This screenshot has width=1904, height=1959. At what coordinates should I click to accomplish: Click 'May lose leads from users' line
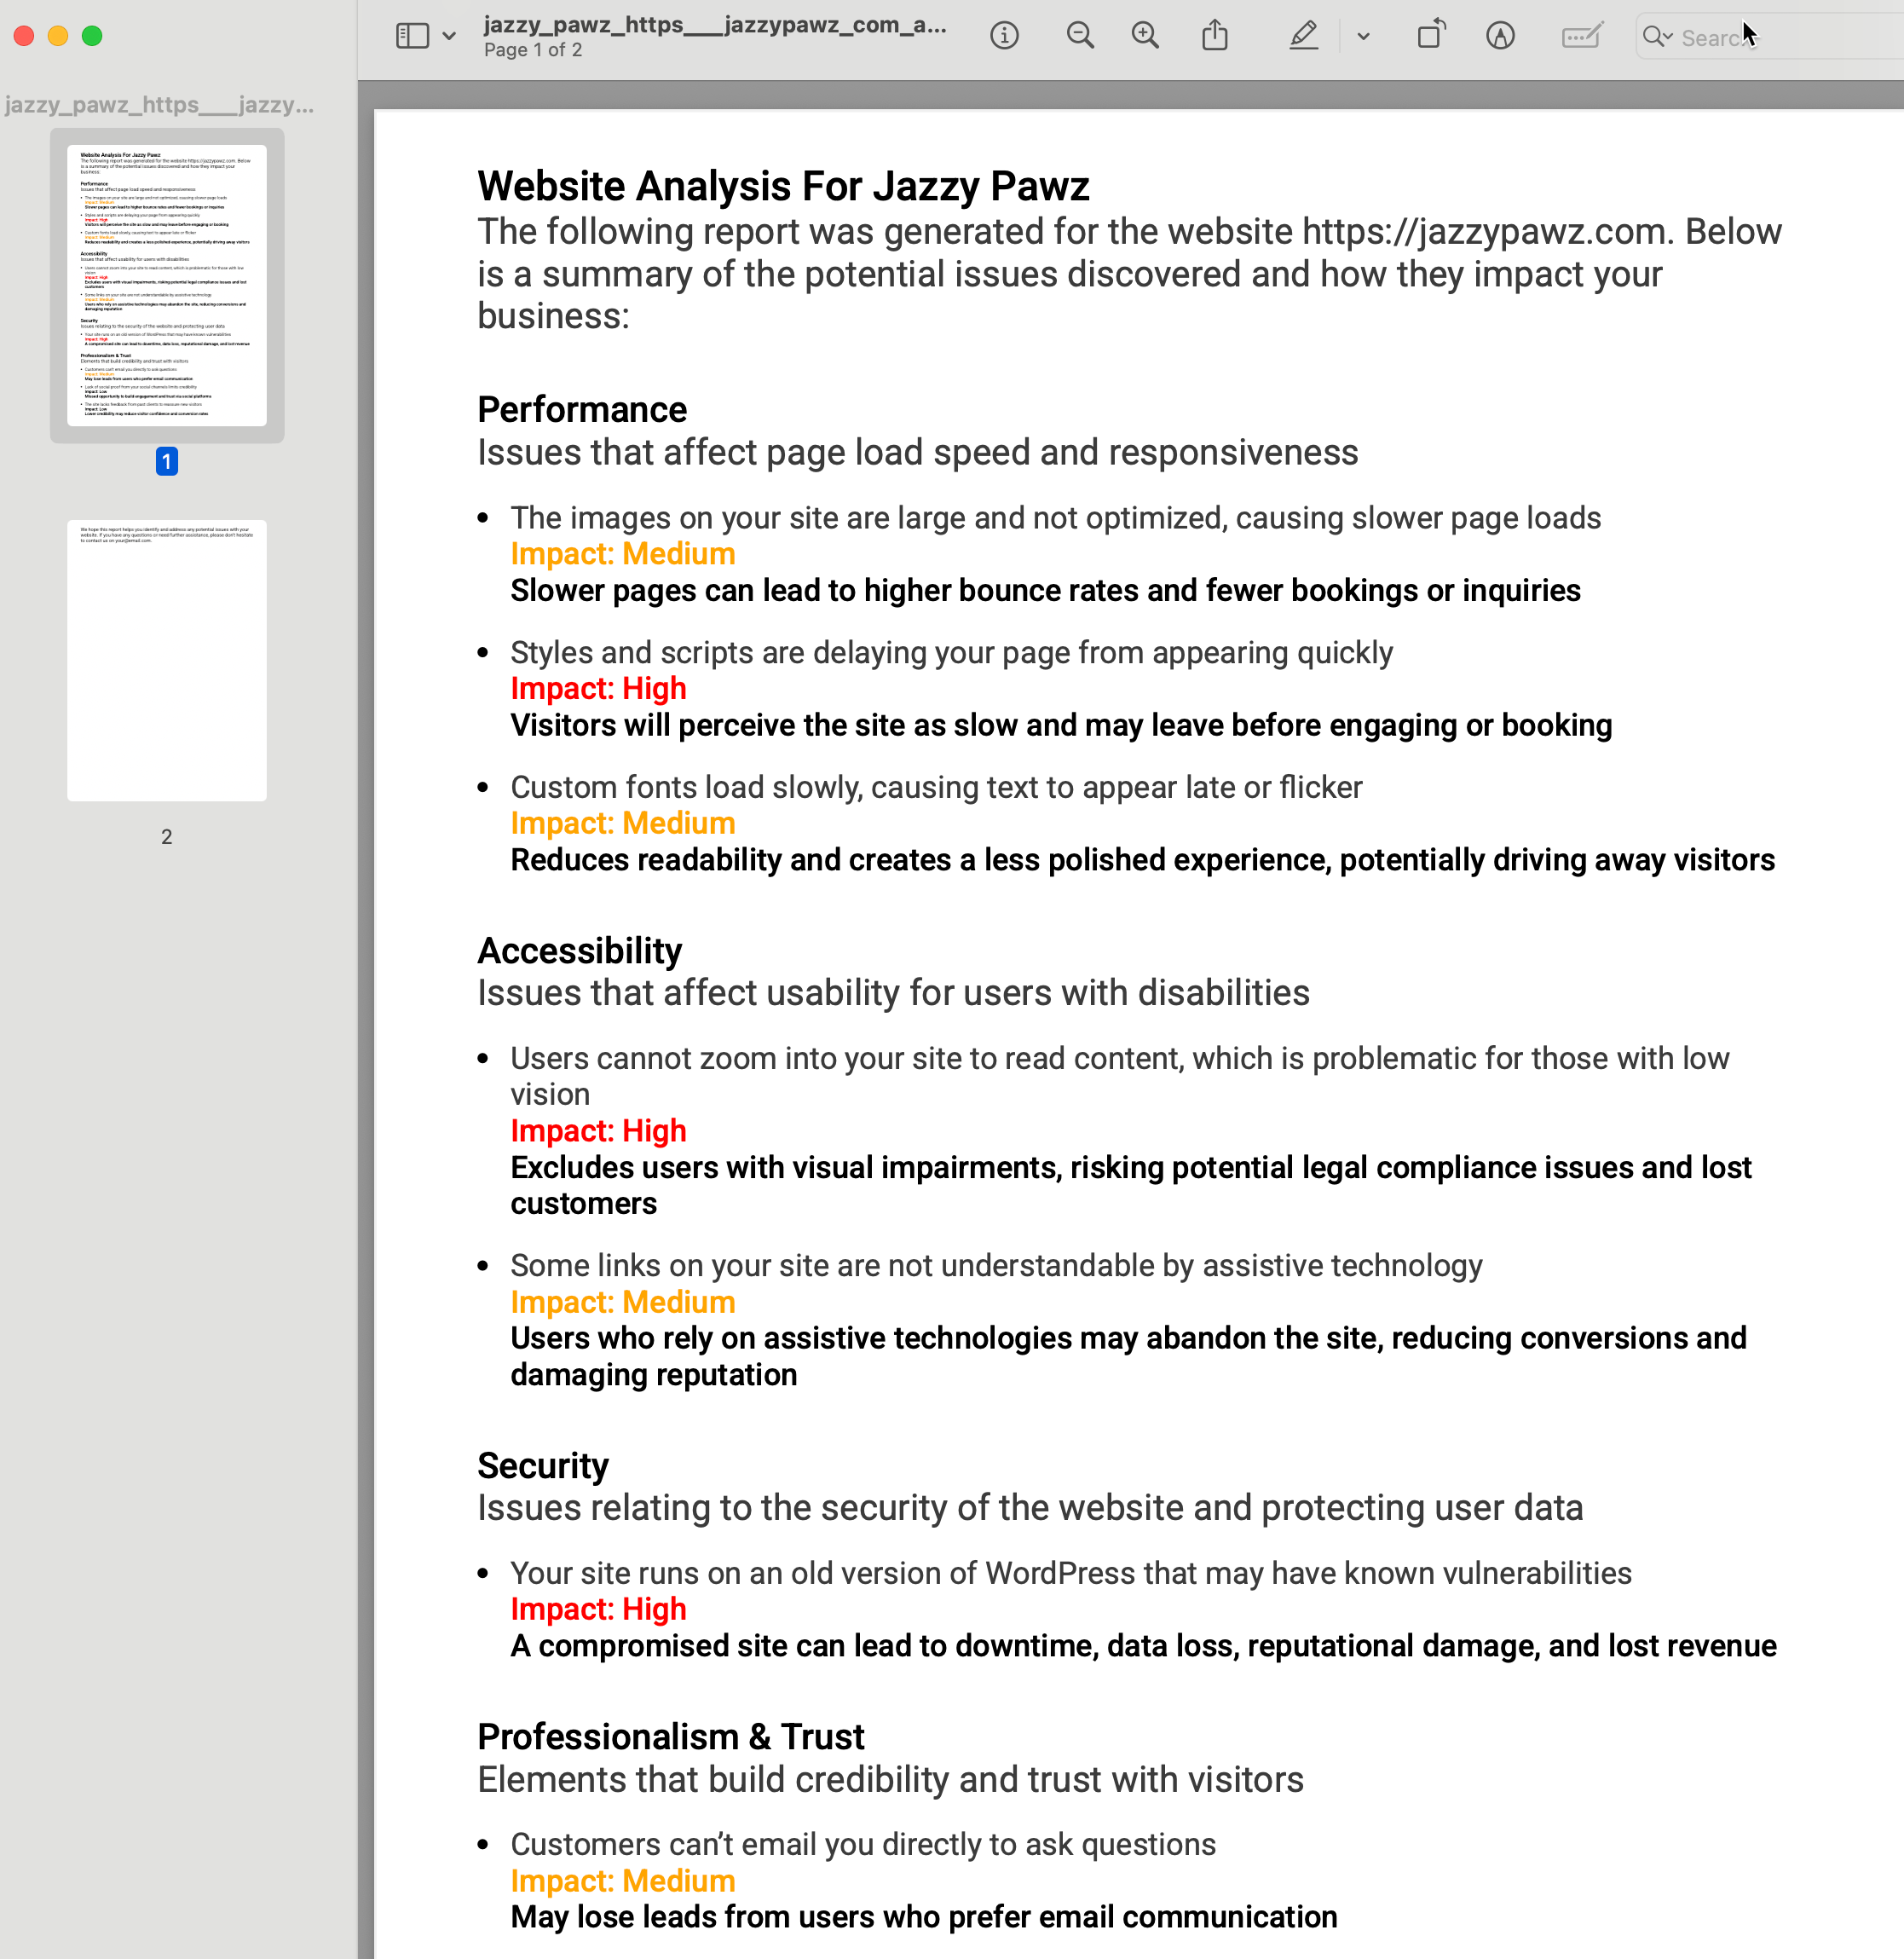click(x=924, y=1917)
